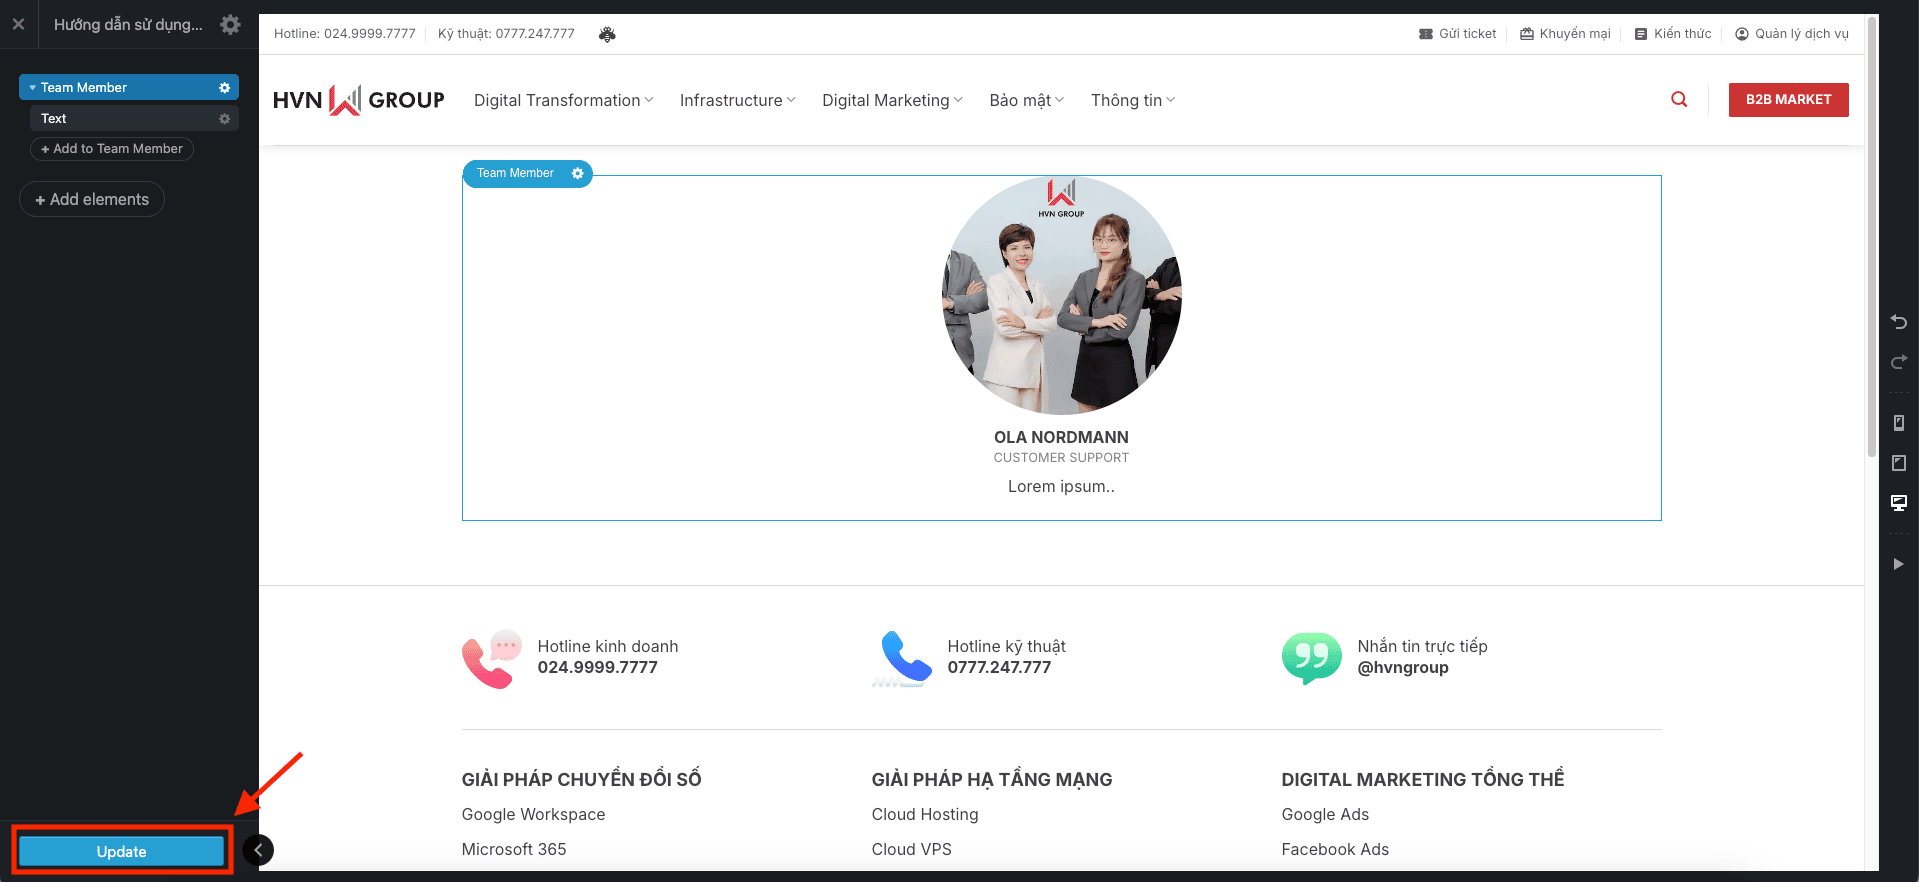Screen dimensions: 1919x882
Task: Expand the Digital Transformation dropdown menu
Action: [x=563, y=100]
